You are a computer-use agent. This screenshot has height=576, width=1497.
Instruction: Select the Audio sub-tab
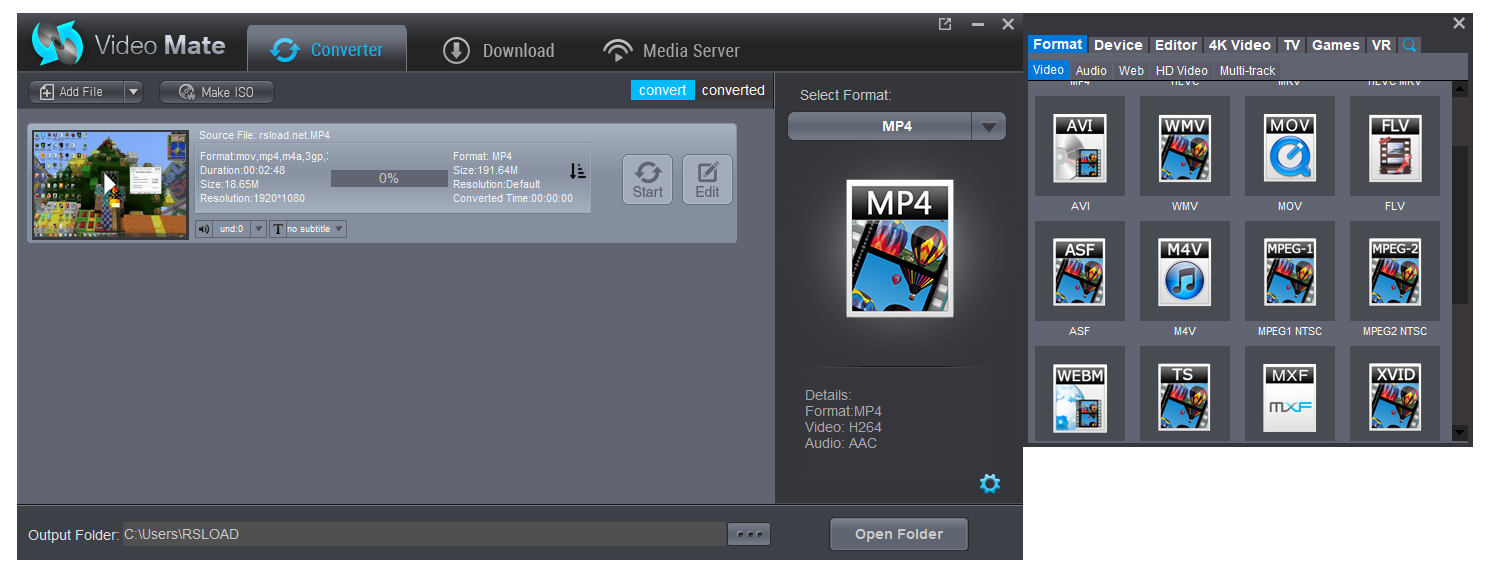pos(1091,71)
